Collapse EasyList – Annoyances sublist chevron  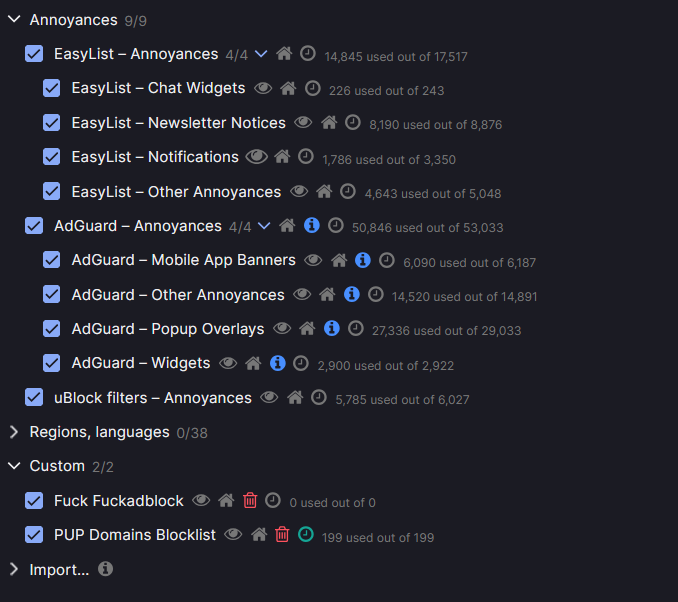pyautogui.click(x=261, y=54)
